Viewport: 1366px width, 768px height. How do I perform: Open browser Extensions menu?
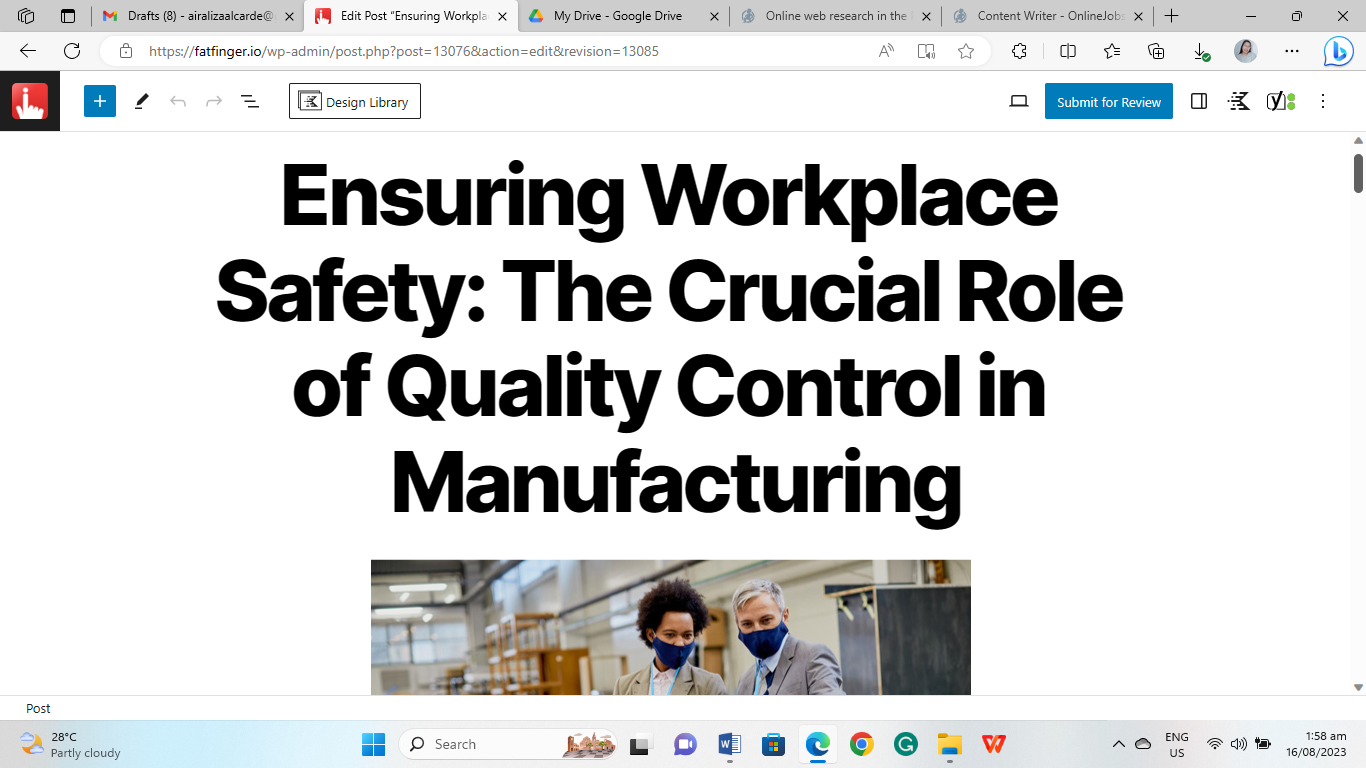pyautogui.click(x=1020, y=51)
